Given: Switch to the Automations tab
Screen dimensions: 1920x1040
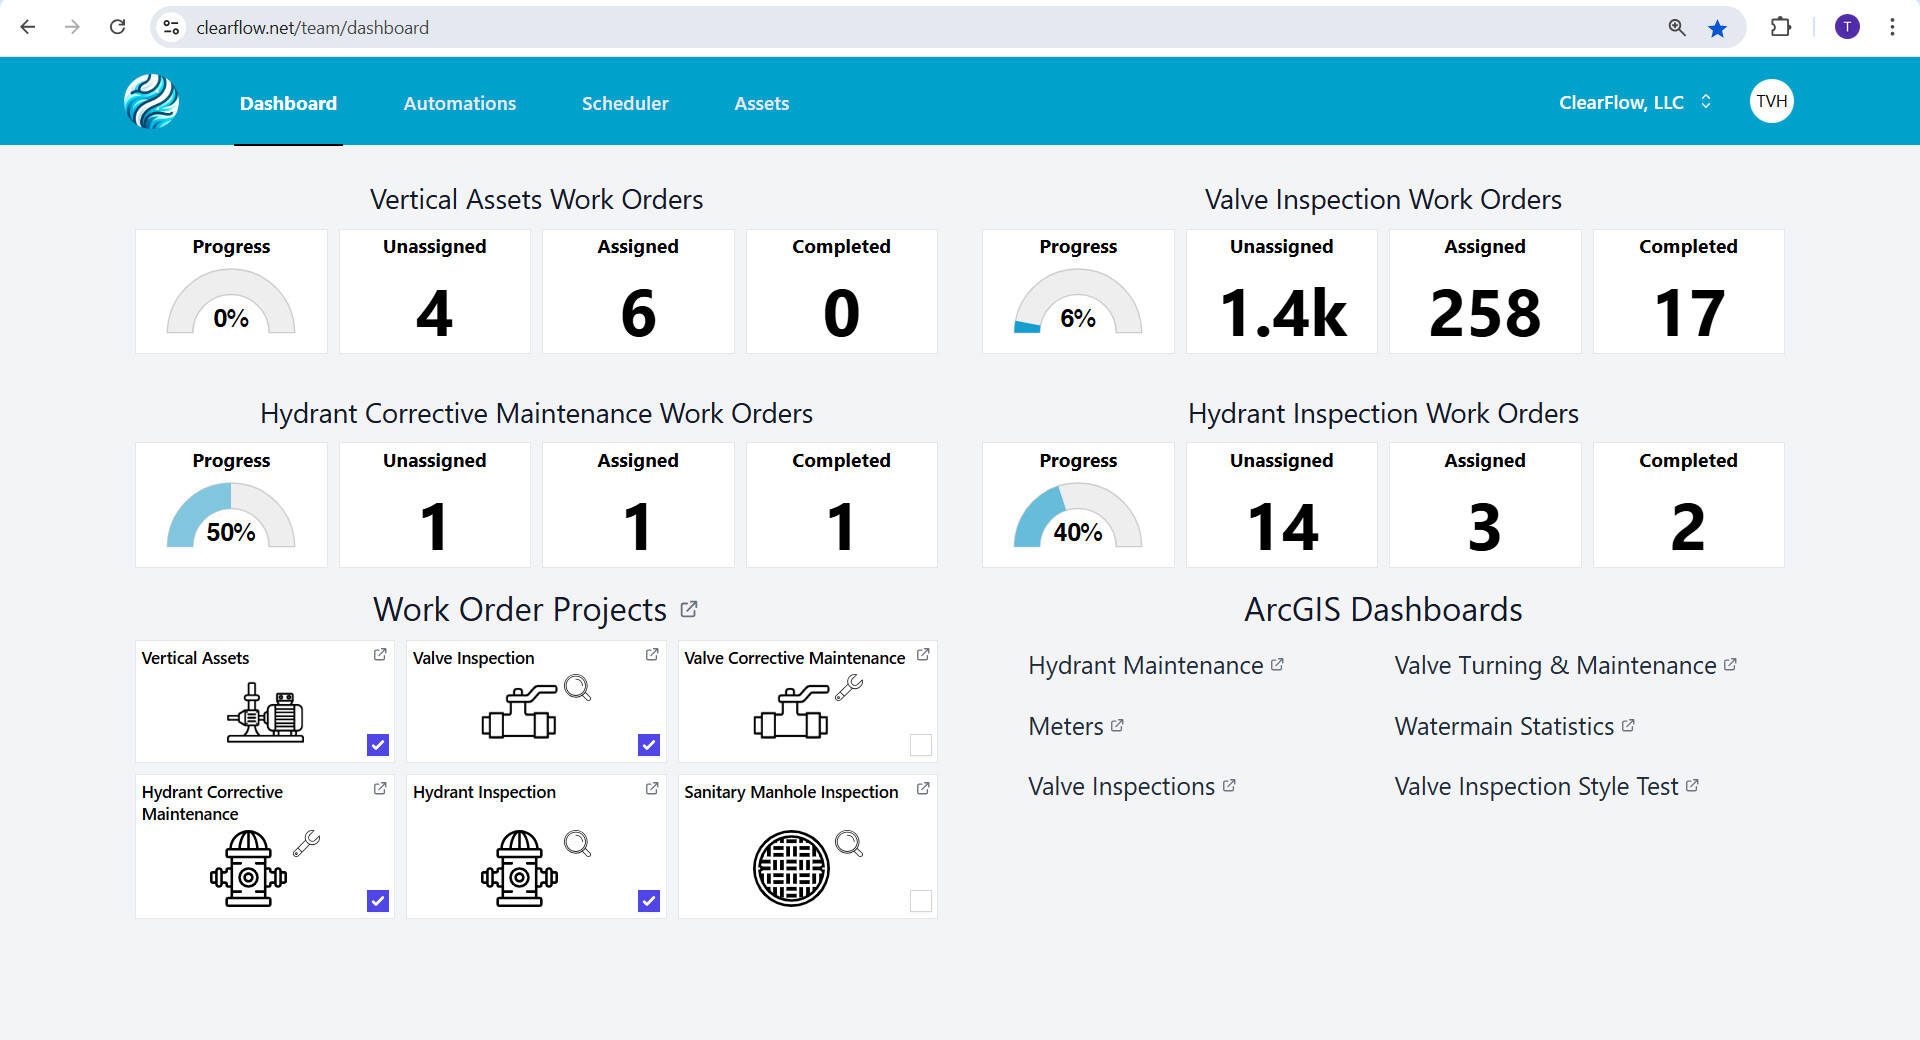Looking at the screenshot, I should coord(460,103).
